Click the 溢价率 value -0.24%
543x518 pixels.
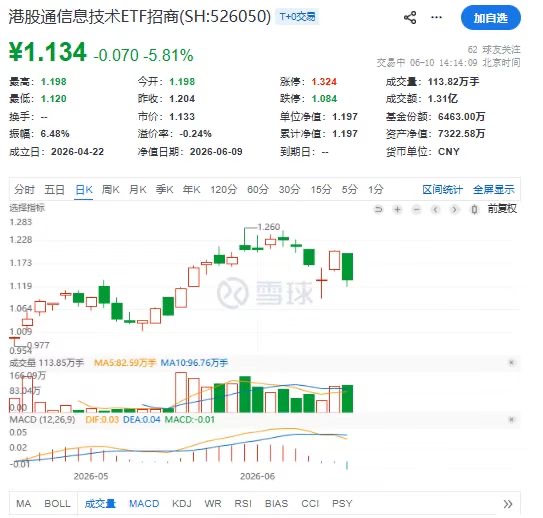[195, 134]
